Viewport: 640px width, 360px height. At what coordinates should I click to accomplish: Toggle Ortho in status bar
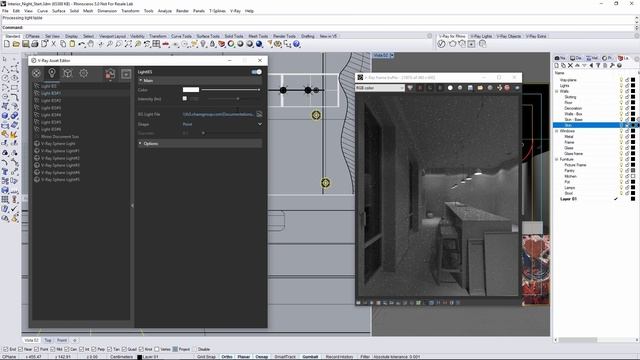coord(227,357)
